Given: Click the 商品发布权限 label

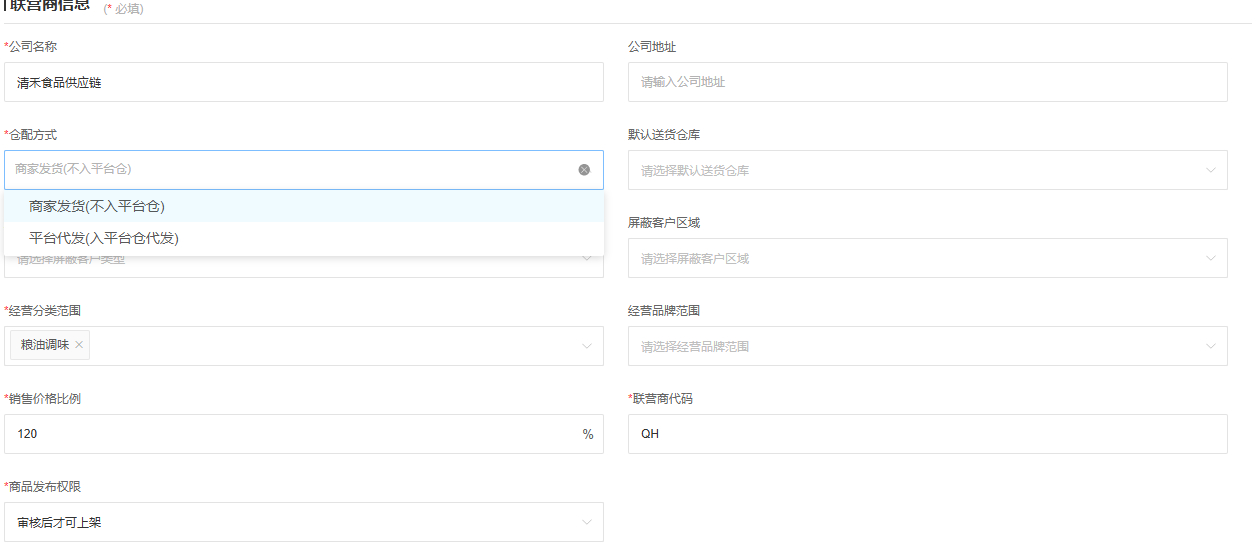Looking at the screenshot, I should tap(45, 486).
